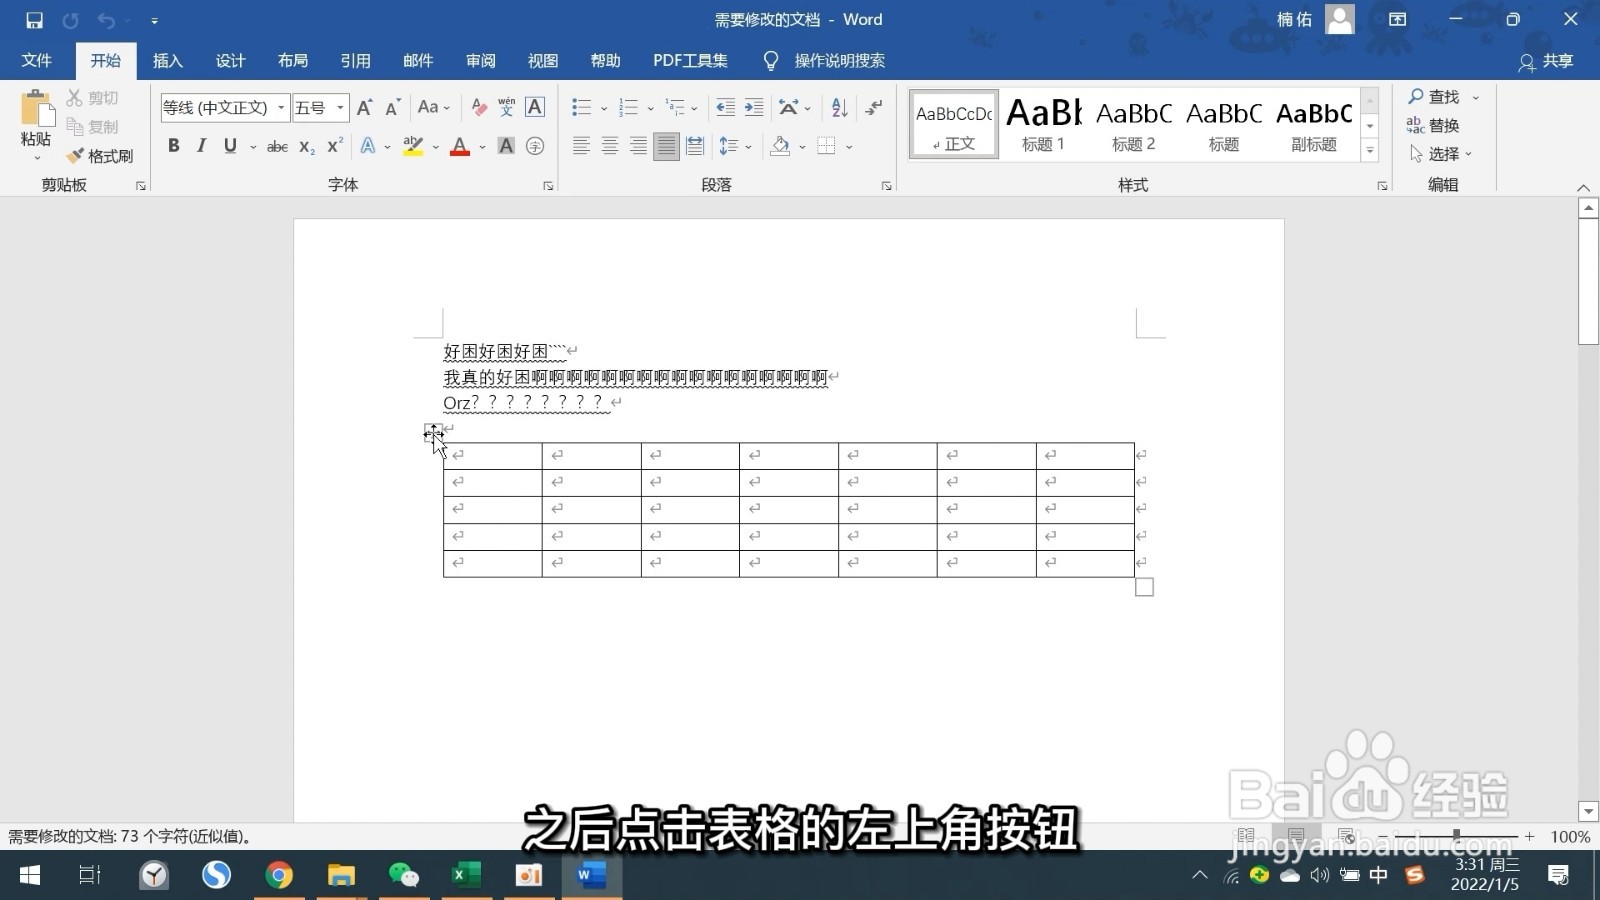The width and height of the screenshot is (1600, 900).
Task: Align paragraph to the left
Action: click(581, 146)
